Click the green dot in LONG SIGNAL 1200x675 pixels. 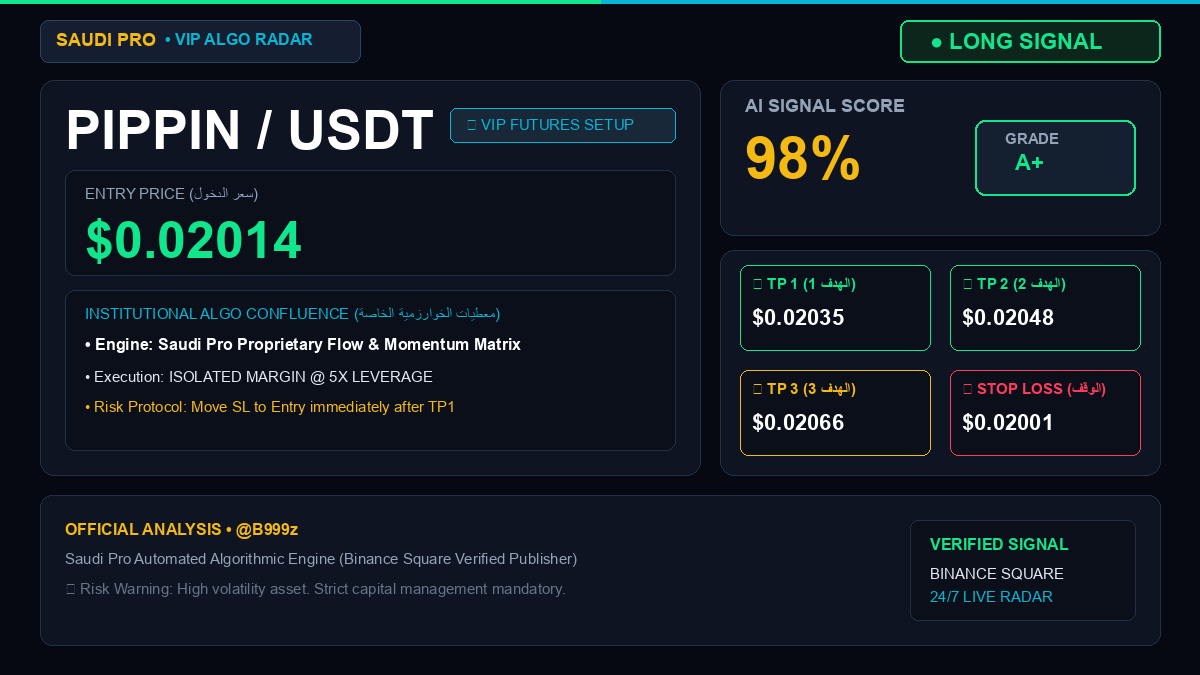[936, 42]
